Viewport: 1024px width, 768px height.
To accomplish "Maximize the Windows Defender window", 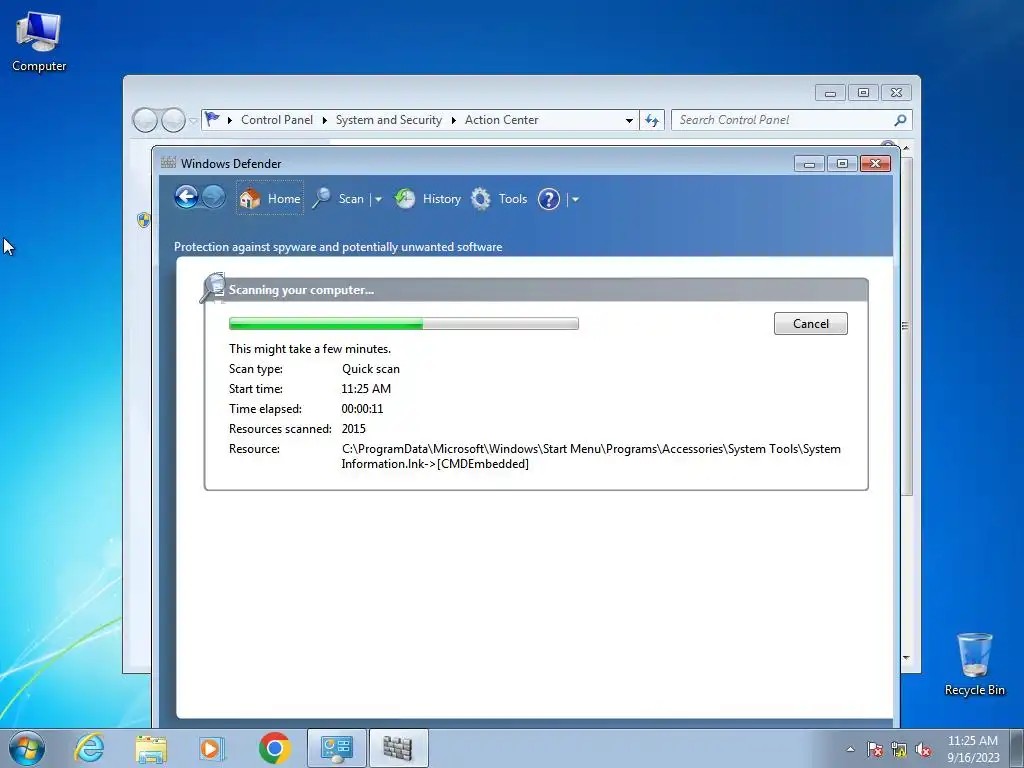I will point(842,164).
